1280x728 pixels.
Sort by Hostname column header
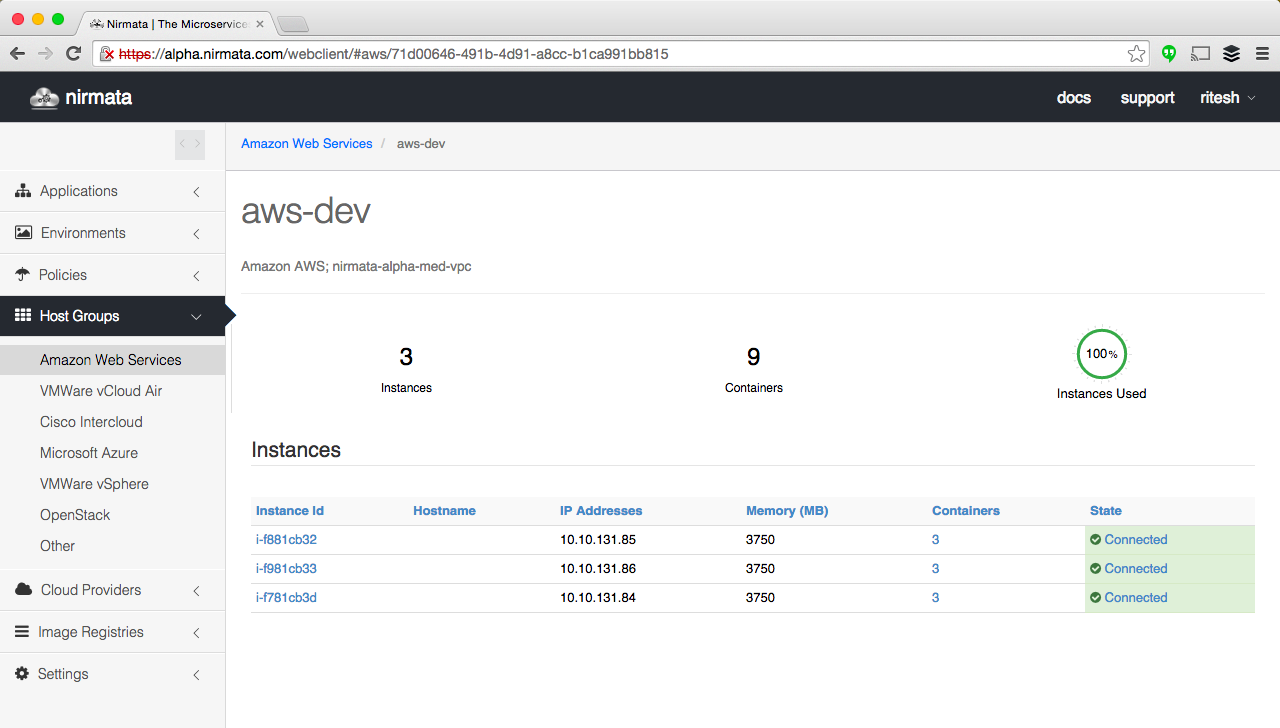coord(444,511)
